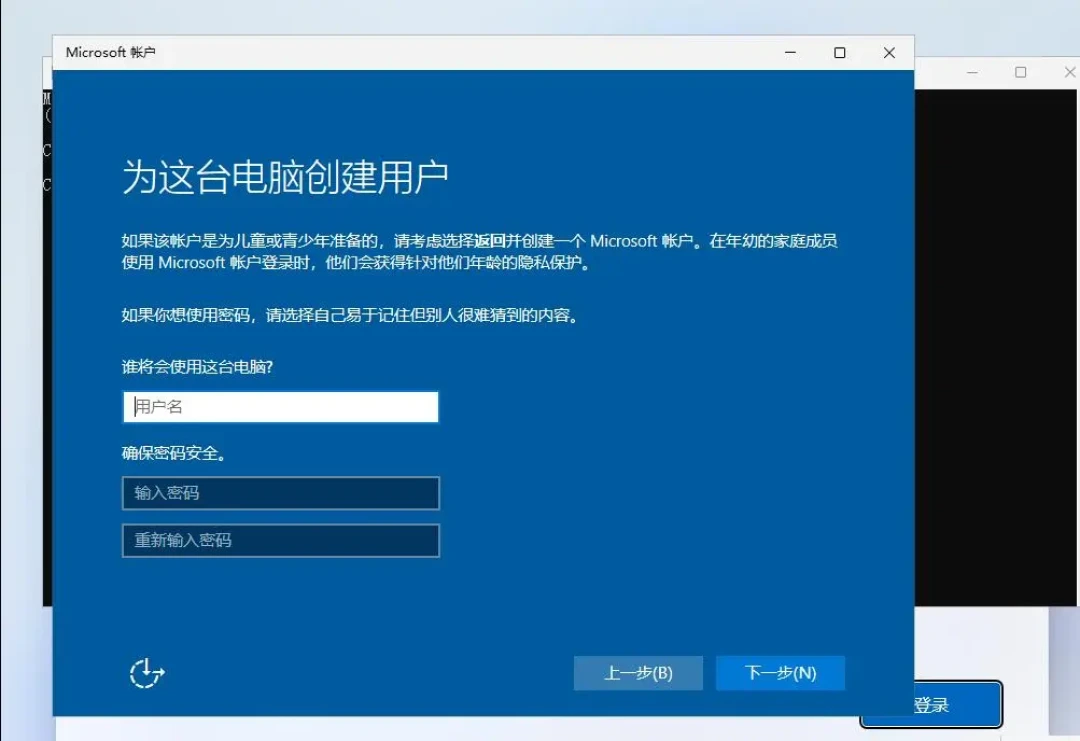The height and width of the screenshot is (741, 1080).
Task: Click the Microsoft 帐户 window title
Action: [x=110, y=52]
